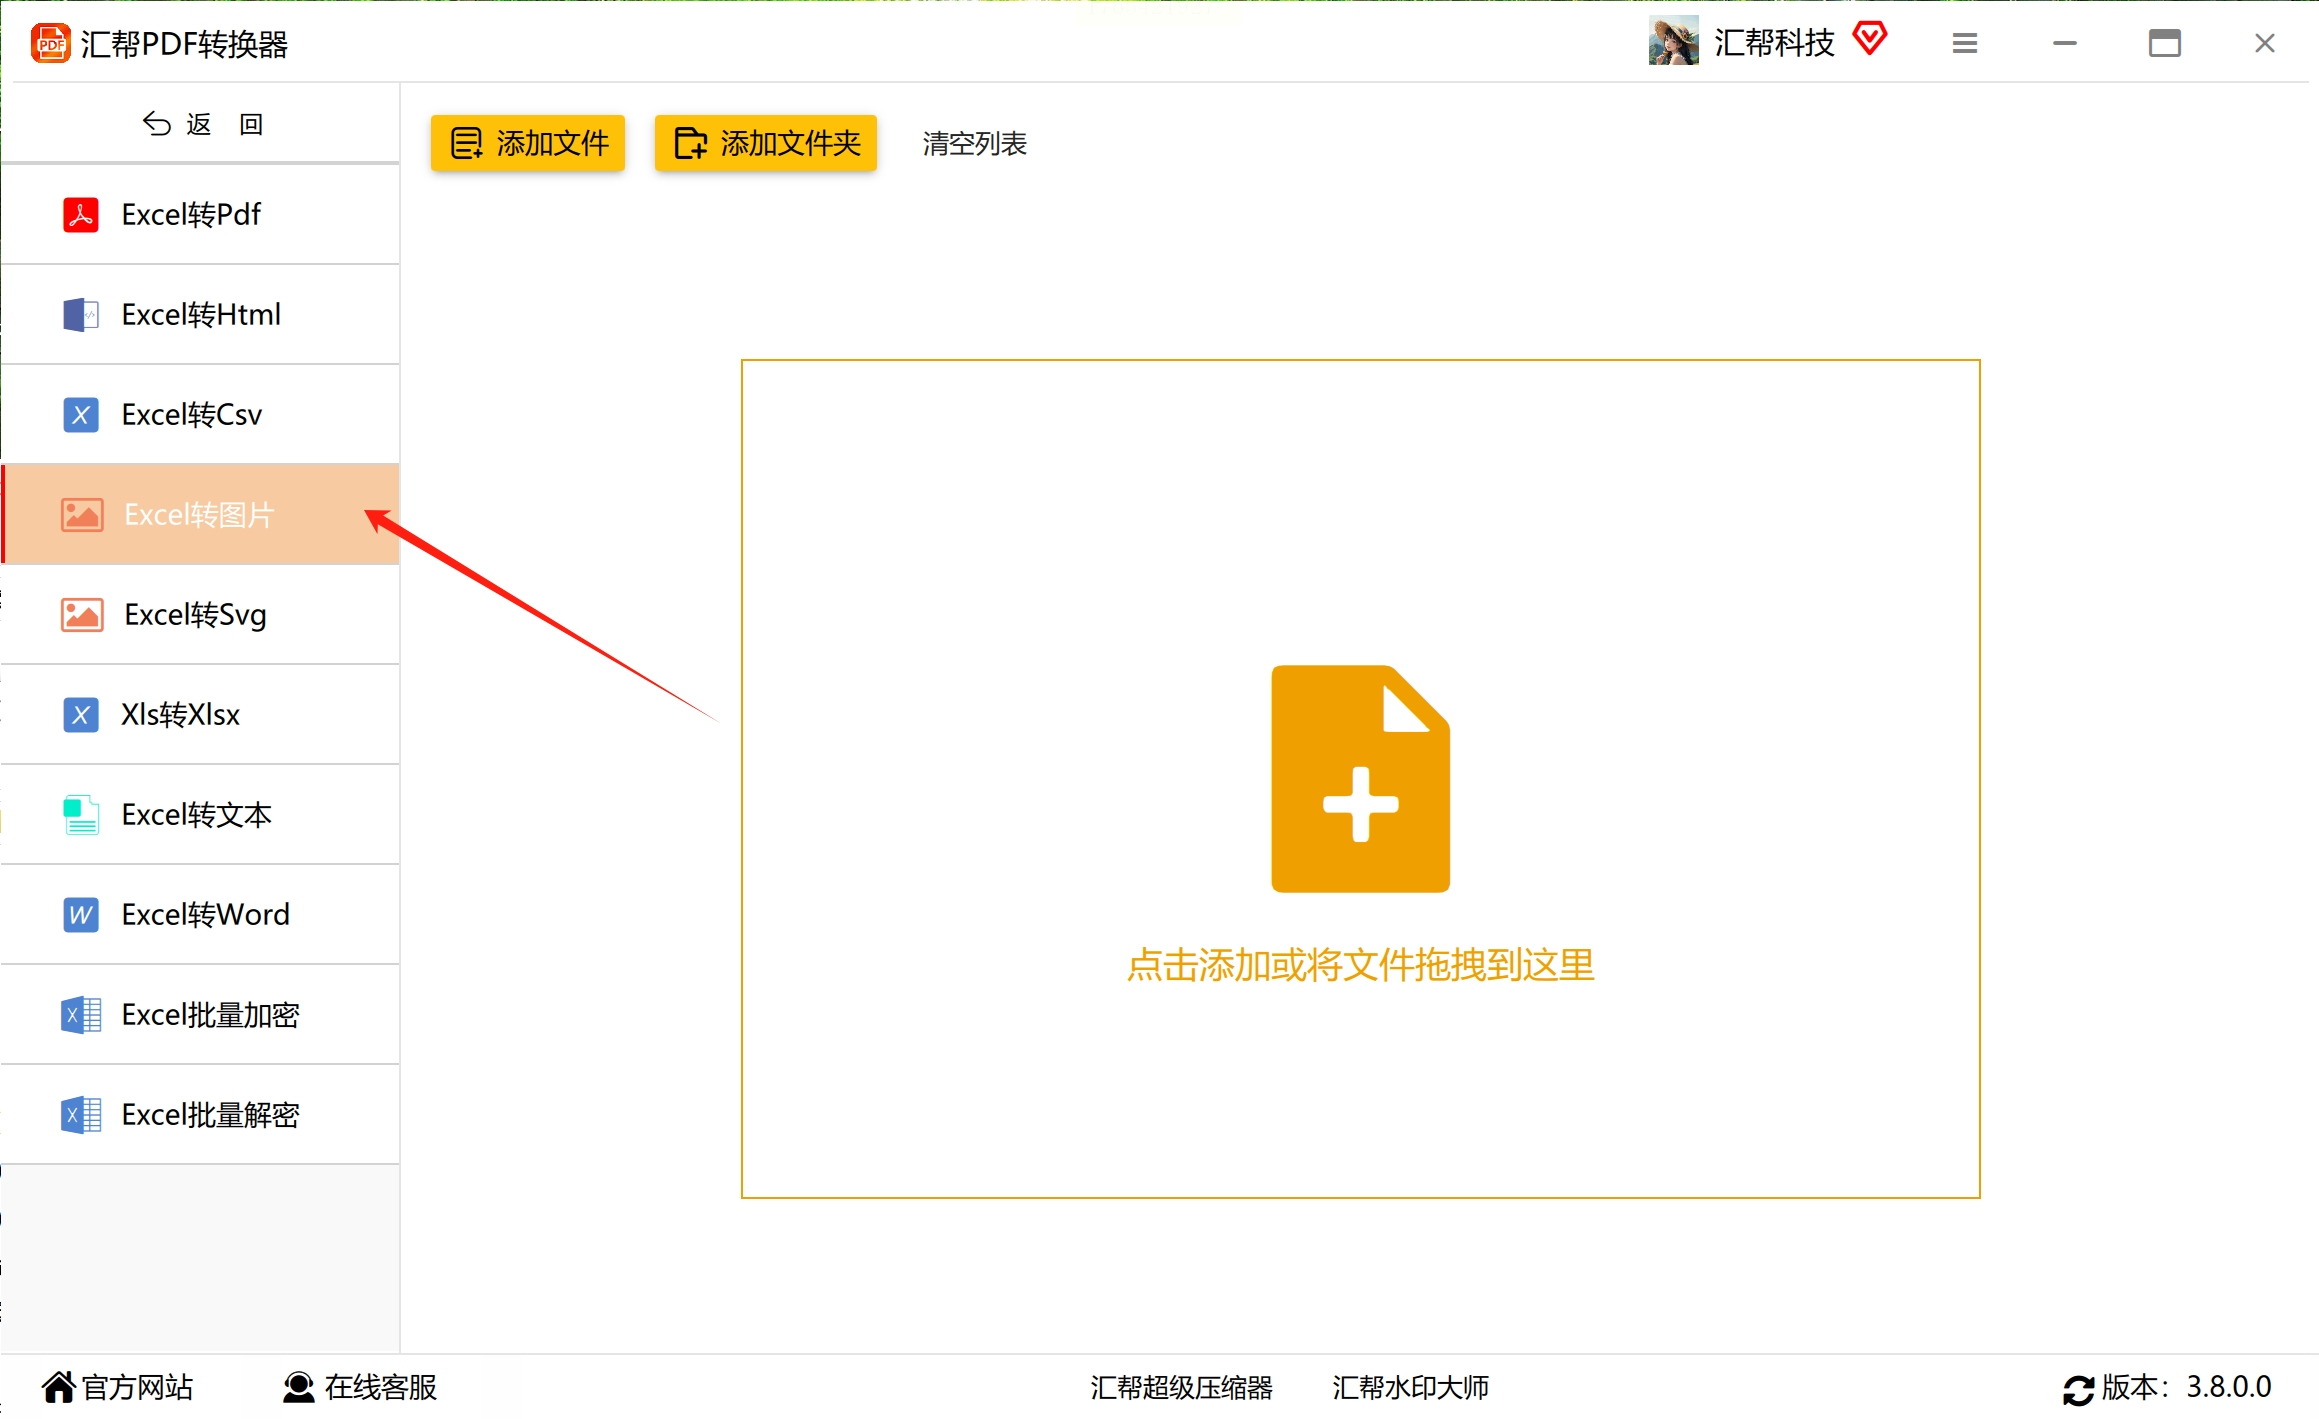Open the hamburger menu in title bar
2319x1419 pixels.
click(x=1964, y=43)
